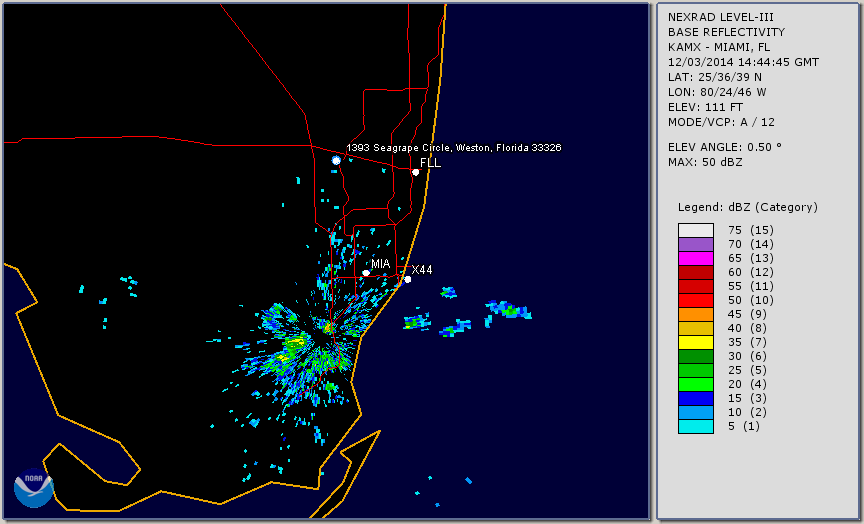The width and height of the screenshot is (864, 524).
Task: Click the 'LON: 80/24/46 W' text
Action: point(717,92)
